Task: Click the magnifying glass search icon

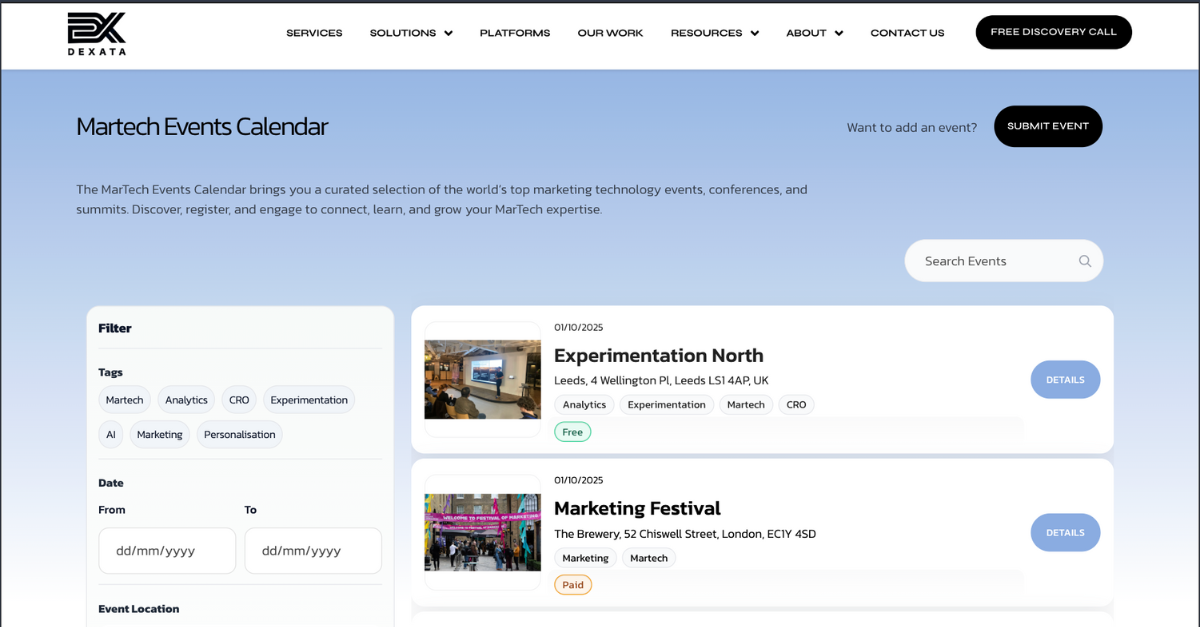Action: [x=1084, y=260]
